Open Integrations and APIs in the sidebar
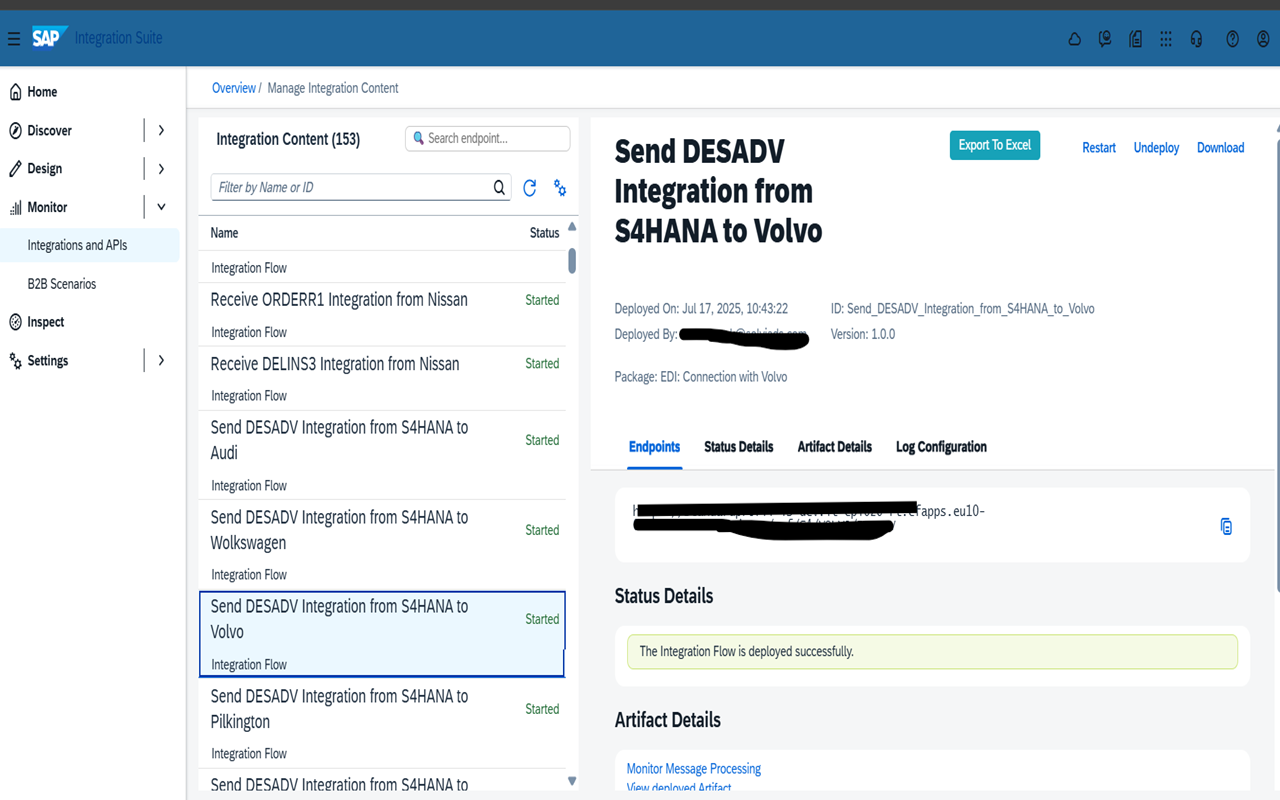Viewport: 1280px width, 800px height. coord(90,245)
